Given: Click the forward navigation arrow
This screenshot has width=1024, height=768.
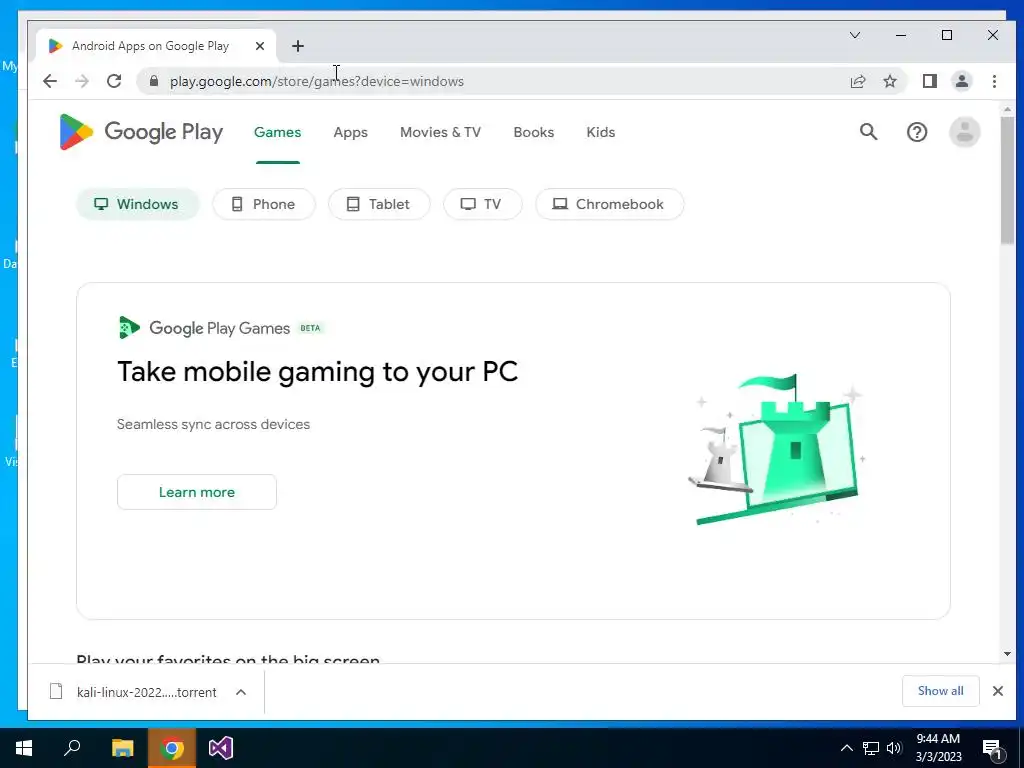Looking at the screenshot, I should coord(82,81).
